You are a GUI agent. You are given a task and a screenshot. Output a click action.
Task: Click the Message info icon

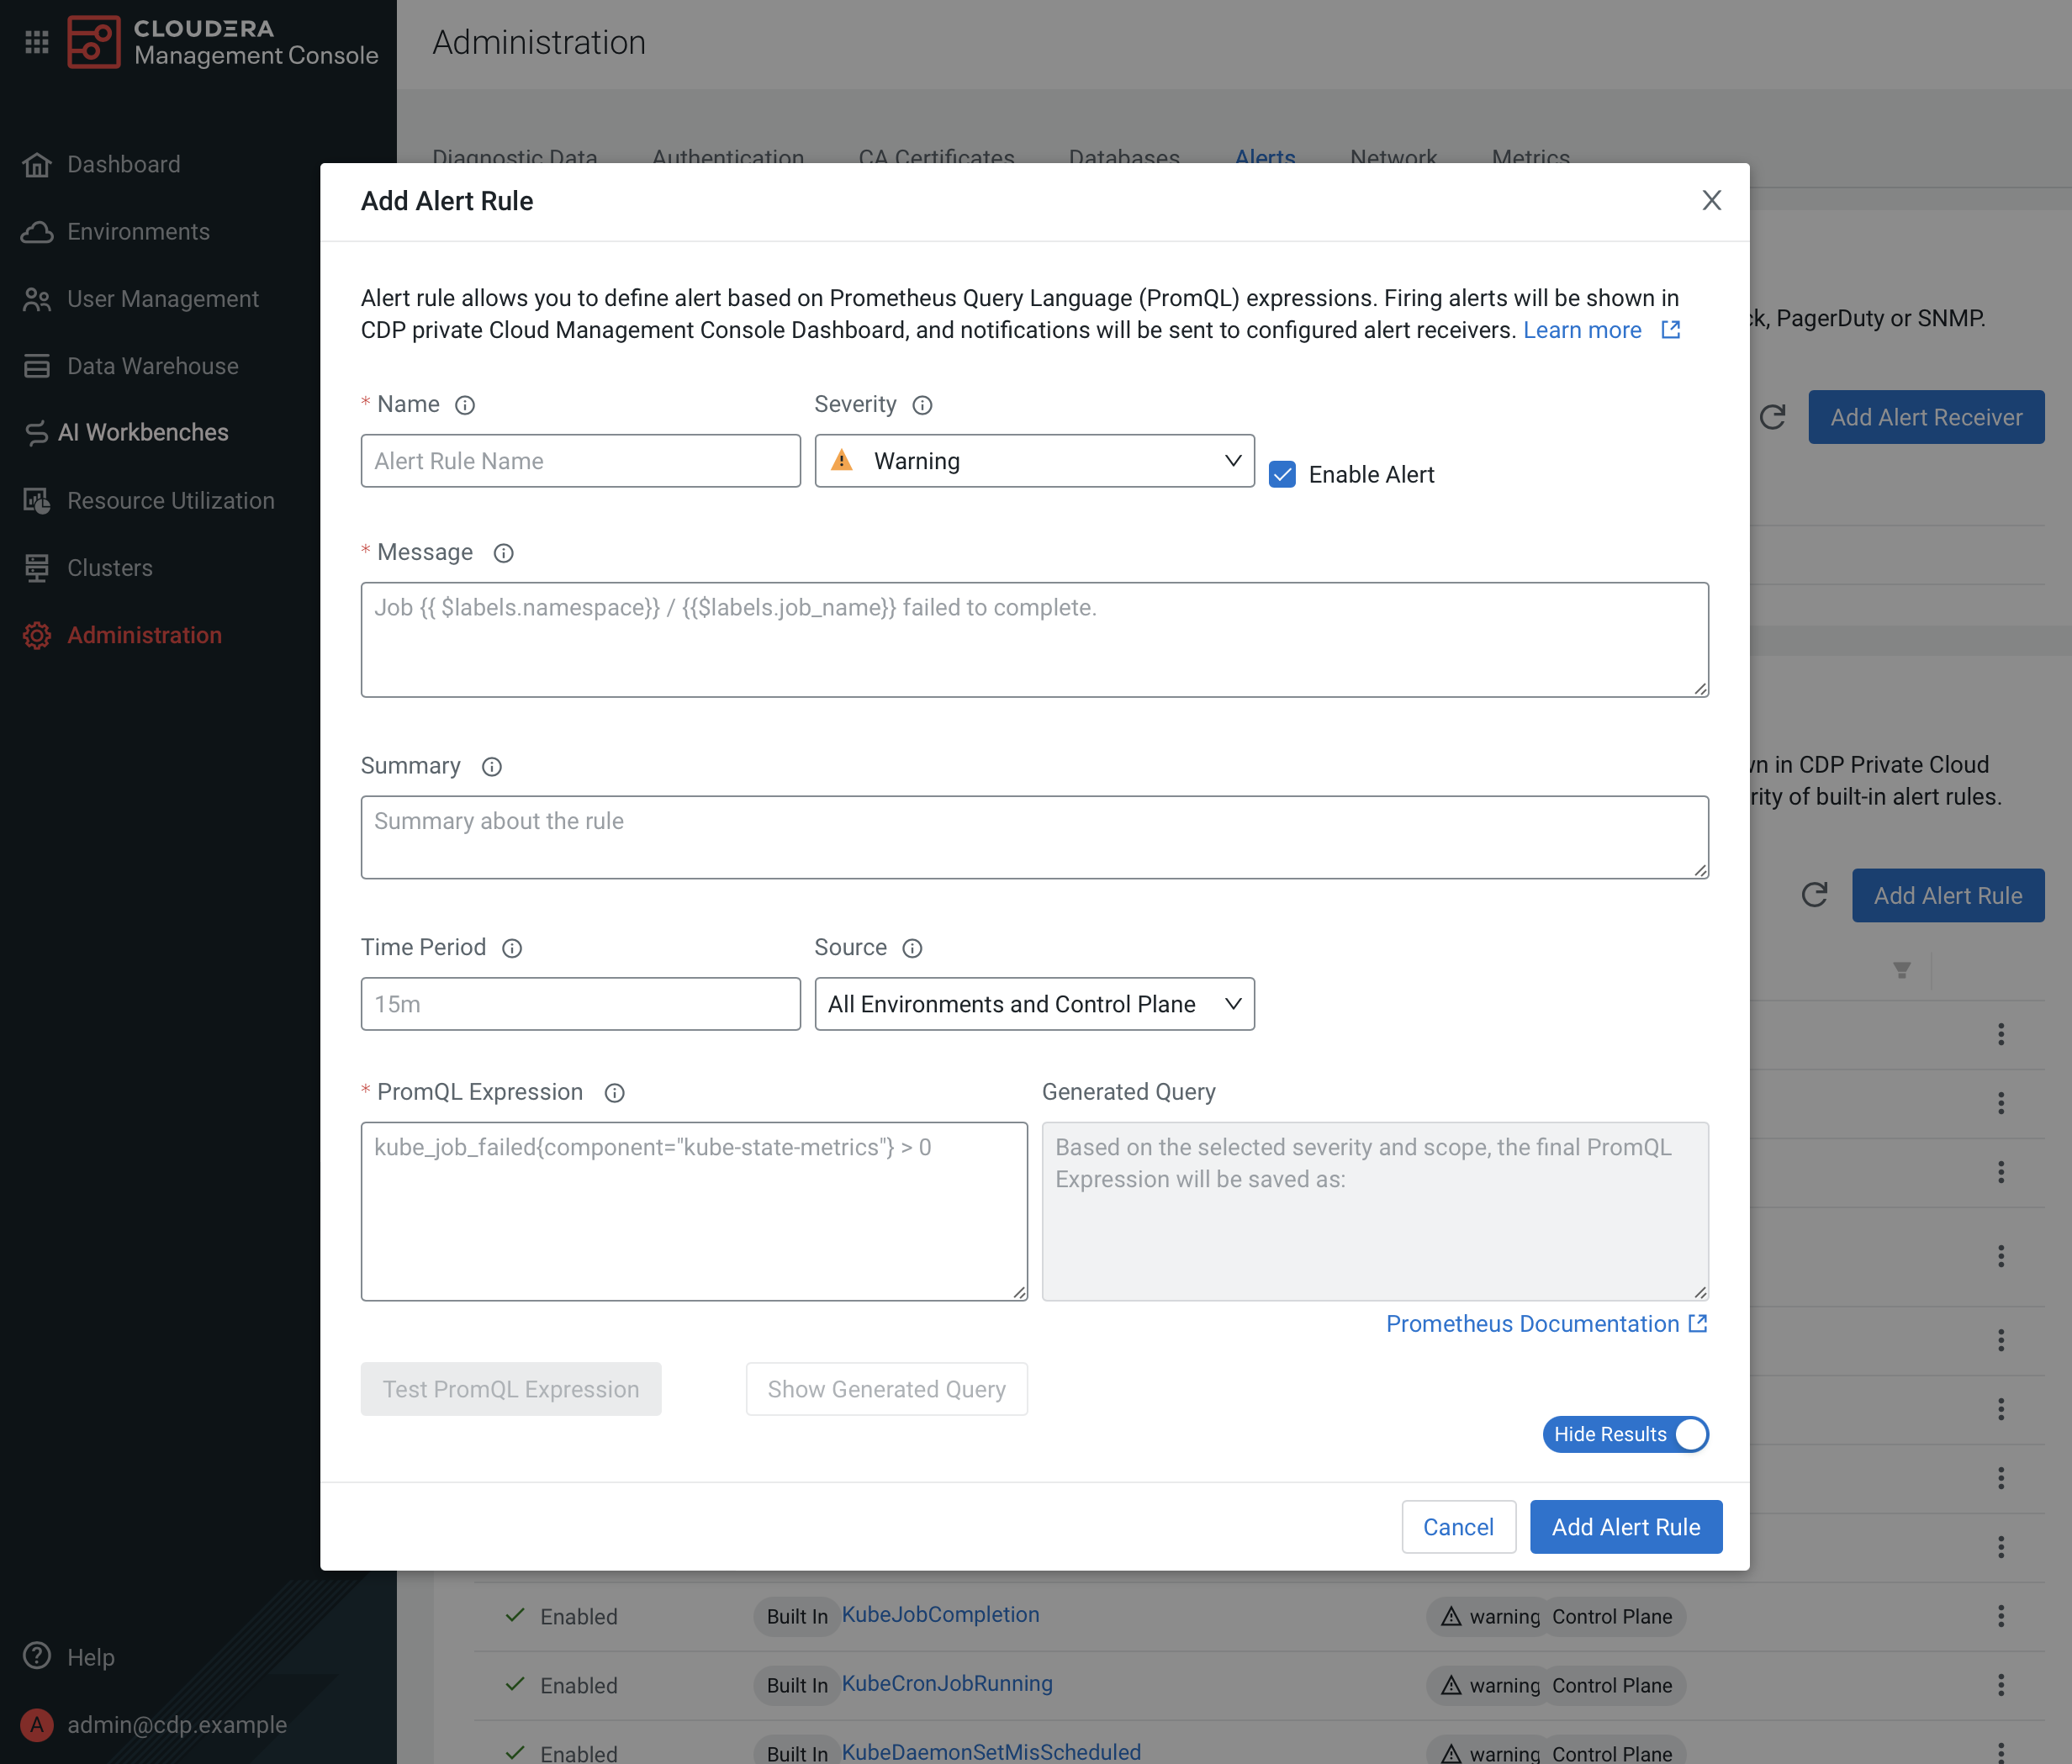(503, 553)
